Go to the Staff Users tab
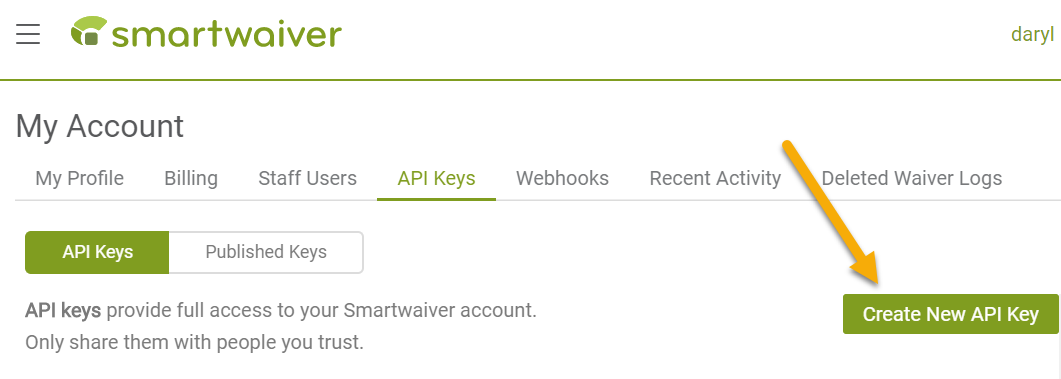This screenshot has width=1061, height=379. pyautogui.click(x=307, y=179)
